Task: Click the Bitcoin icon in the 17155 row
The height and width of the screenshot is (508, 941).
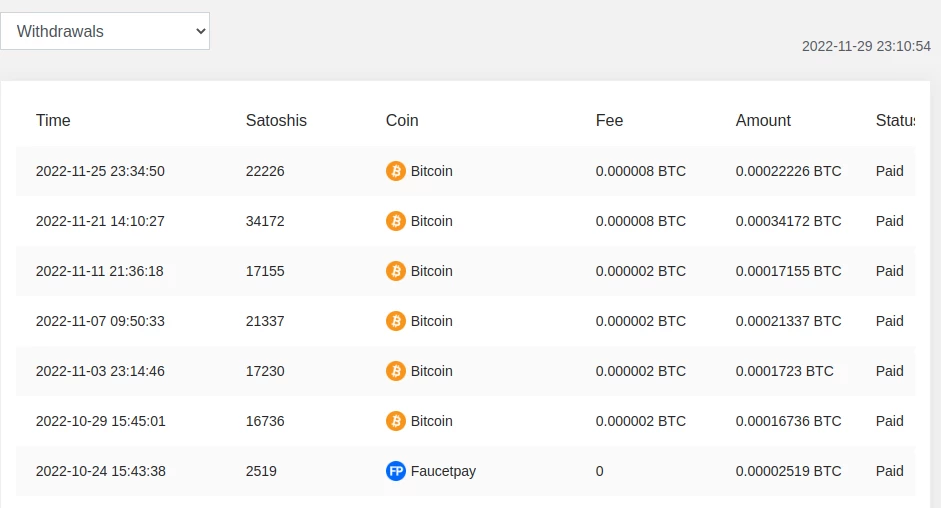Action: coord(396,271)
